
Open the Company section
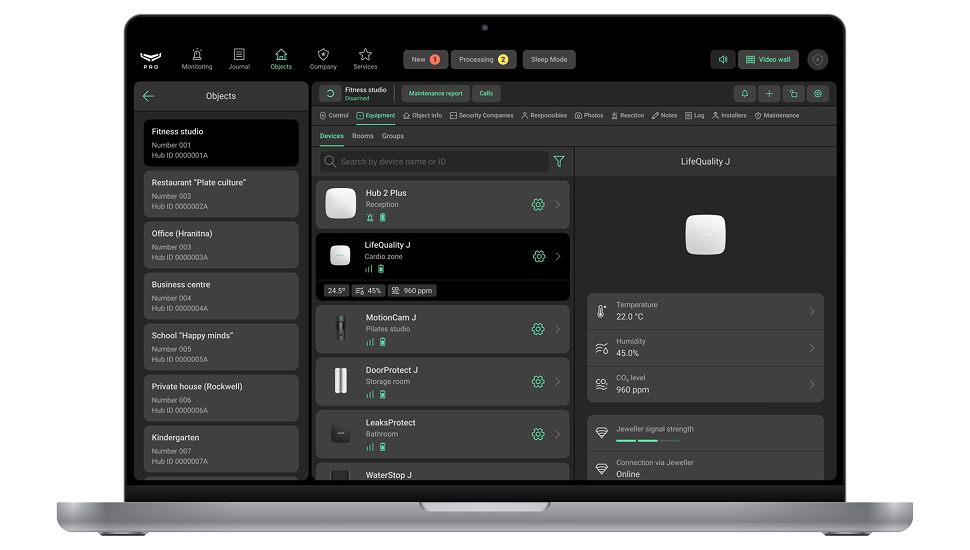tap(323, 59)
